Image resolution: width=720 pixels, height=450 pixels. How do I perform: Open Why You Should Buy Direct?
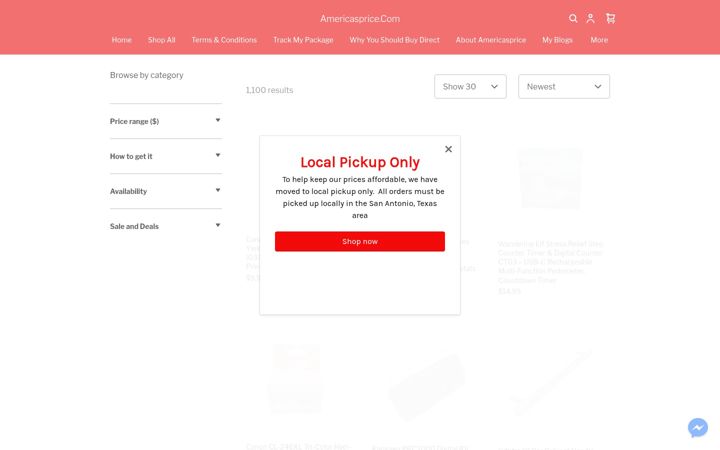point(394,40)
